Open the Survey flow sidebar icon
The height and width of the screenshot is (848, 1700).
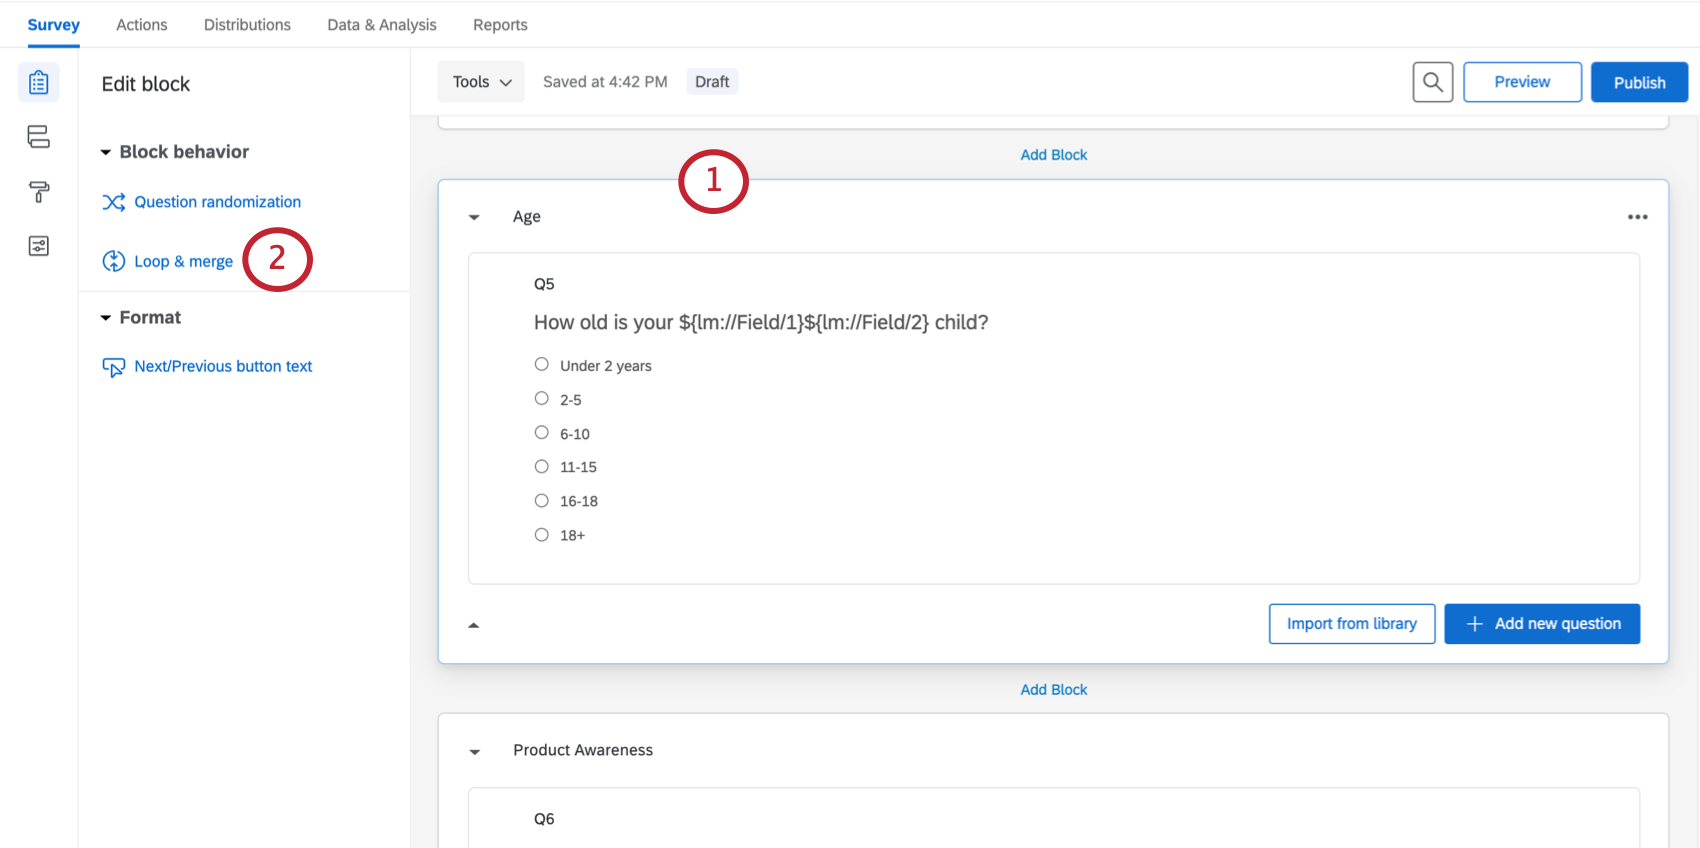point(39,137)
